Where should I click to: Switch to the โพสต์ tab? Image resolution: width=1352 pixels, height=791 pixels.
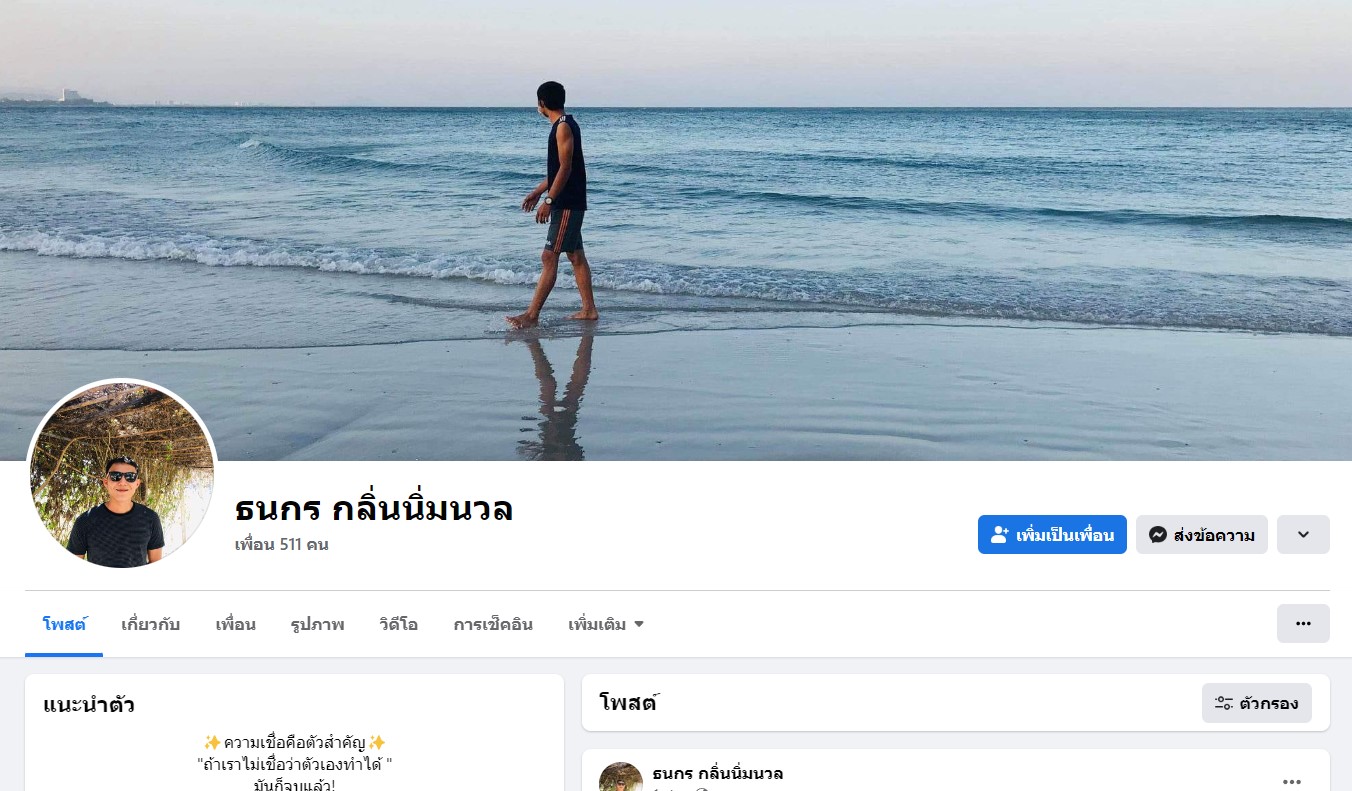tap(64, 624)
